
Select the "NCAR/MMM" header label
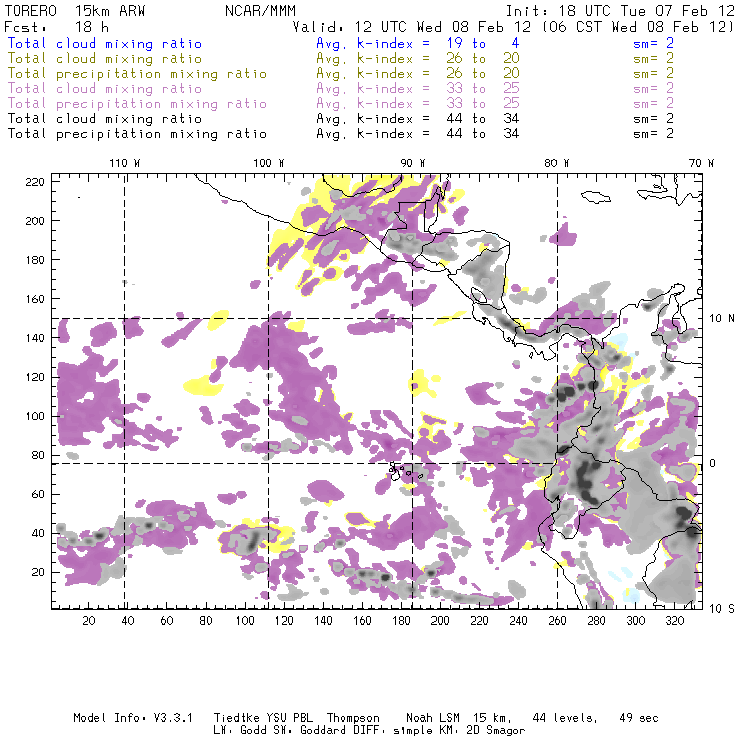click(x=261, y=10)
